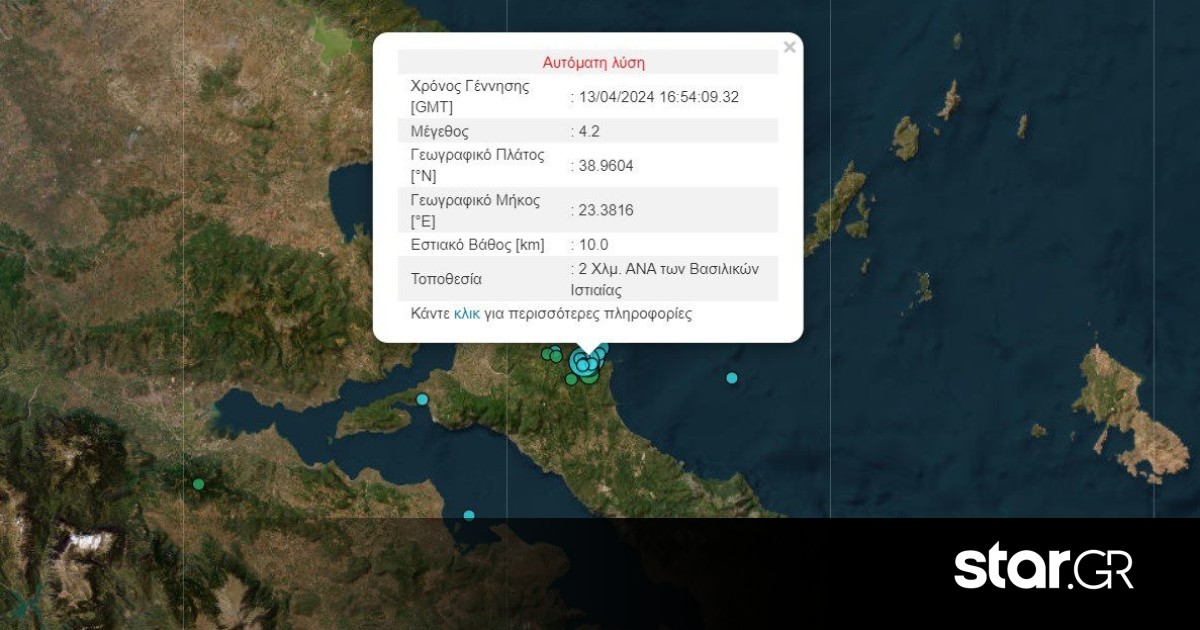This screenshot has height=630, width=1200.
Task: Click the latitude value 38.9604
Action: coord(604,165)
